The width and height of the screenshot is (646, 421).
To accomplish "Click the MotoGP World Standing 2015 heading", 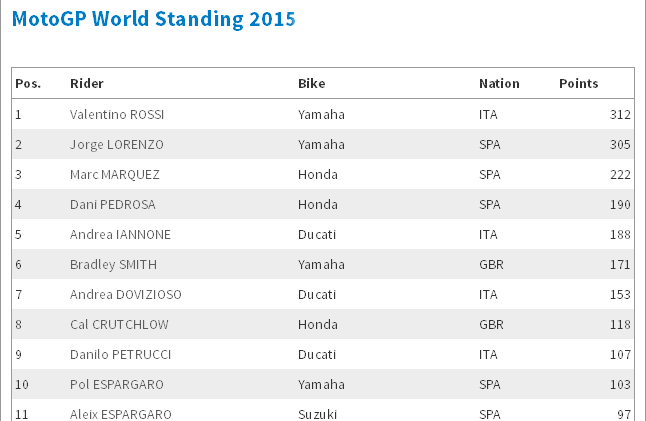I will click(x=153, y=19).
